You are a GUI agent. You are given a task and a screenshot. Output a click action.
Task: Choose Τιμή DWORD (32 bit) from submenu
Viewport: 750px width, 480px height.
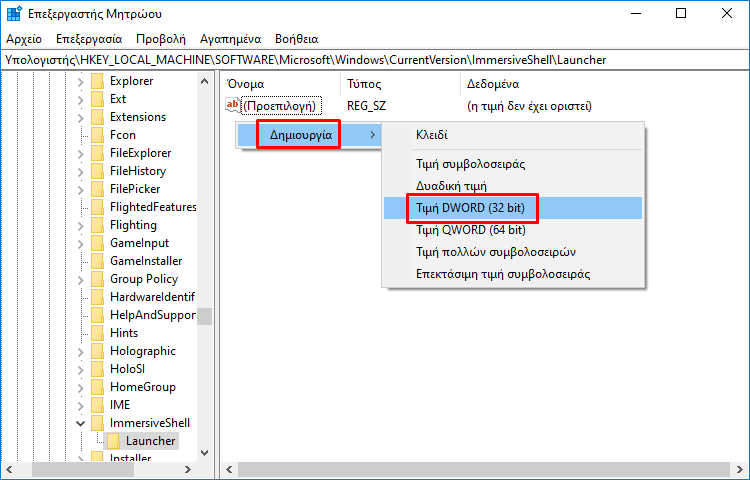click(x=513, y=208)
